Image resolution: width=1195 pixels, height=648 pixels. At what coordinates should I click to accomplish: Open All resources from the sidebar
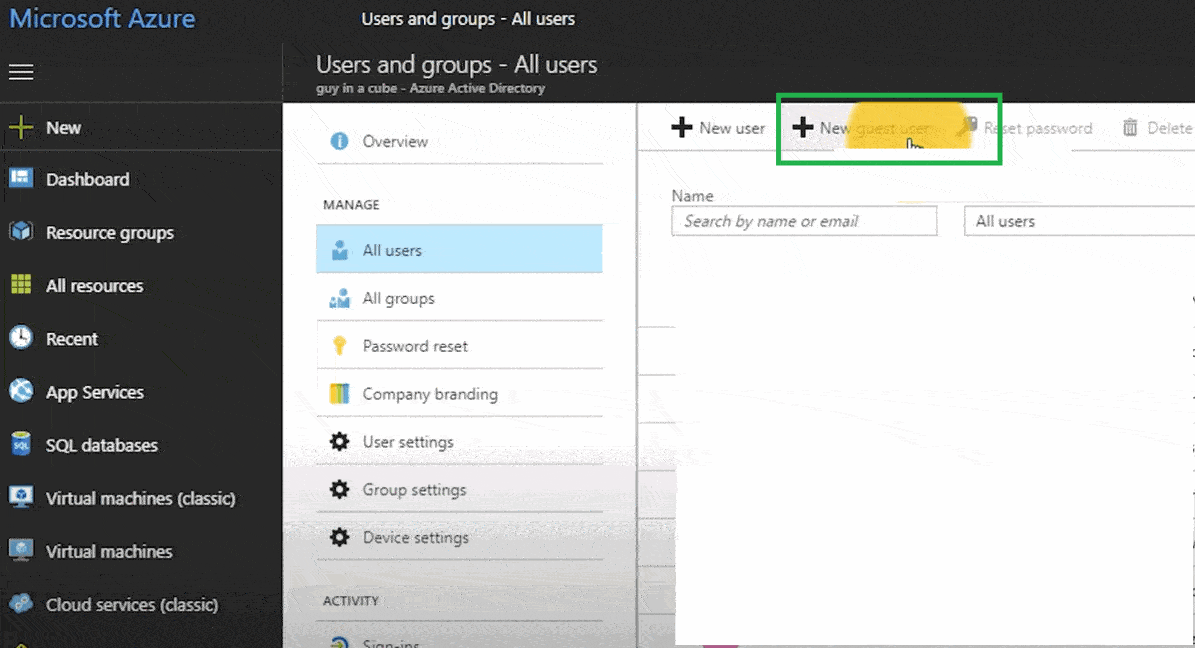[95, 286]
